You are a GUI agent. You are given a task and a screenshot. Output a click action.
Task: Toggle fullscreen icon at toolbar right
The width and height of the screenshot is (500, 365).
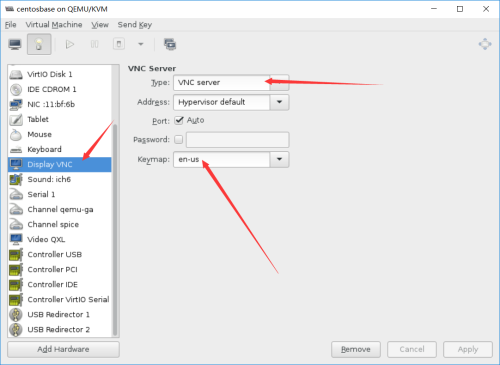(x=485, y=44)
